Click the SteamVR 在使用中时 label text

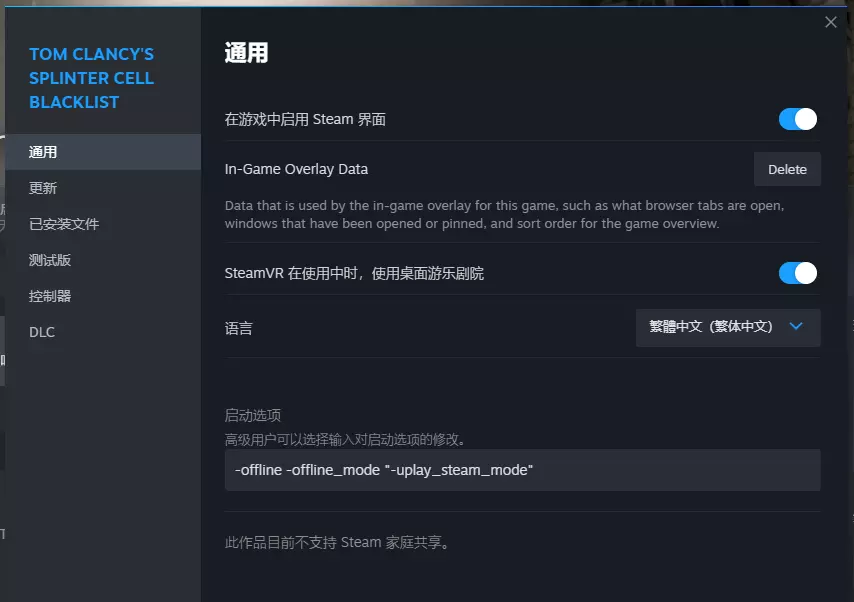point(354,273)
